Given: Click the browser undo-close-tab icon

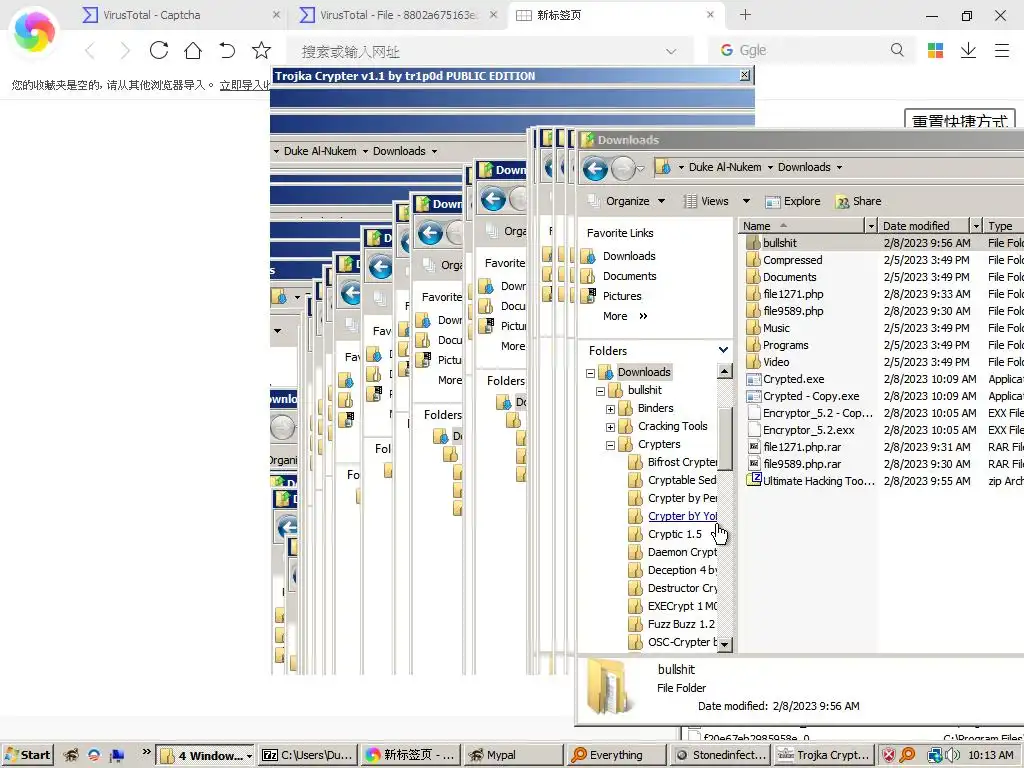Looking at the screenshot, I should [x=227, y=50].
